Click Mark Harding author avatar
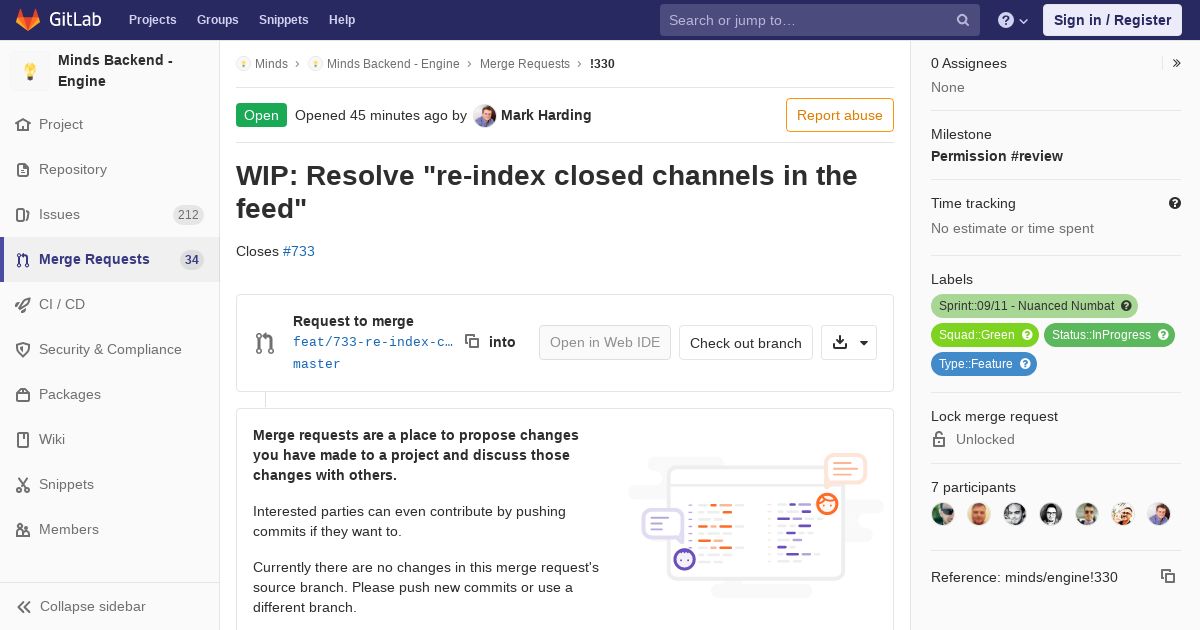Screen dimensions: 1200x630 [485, 115]
